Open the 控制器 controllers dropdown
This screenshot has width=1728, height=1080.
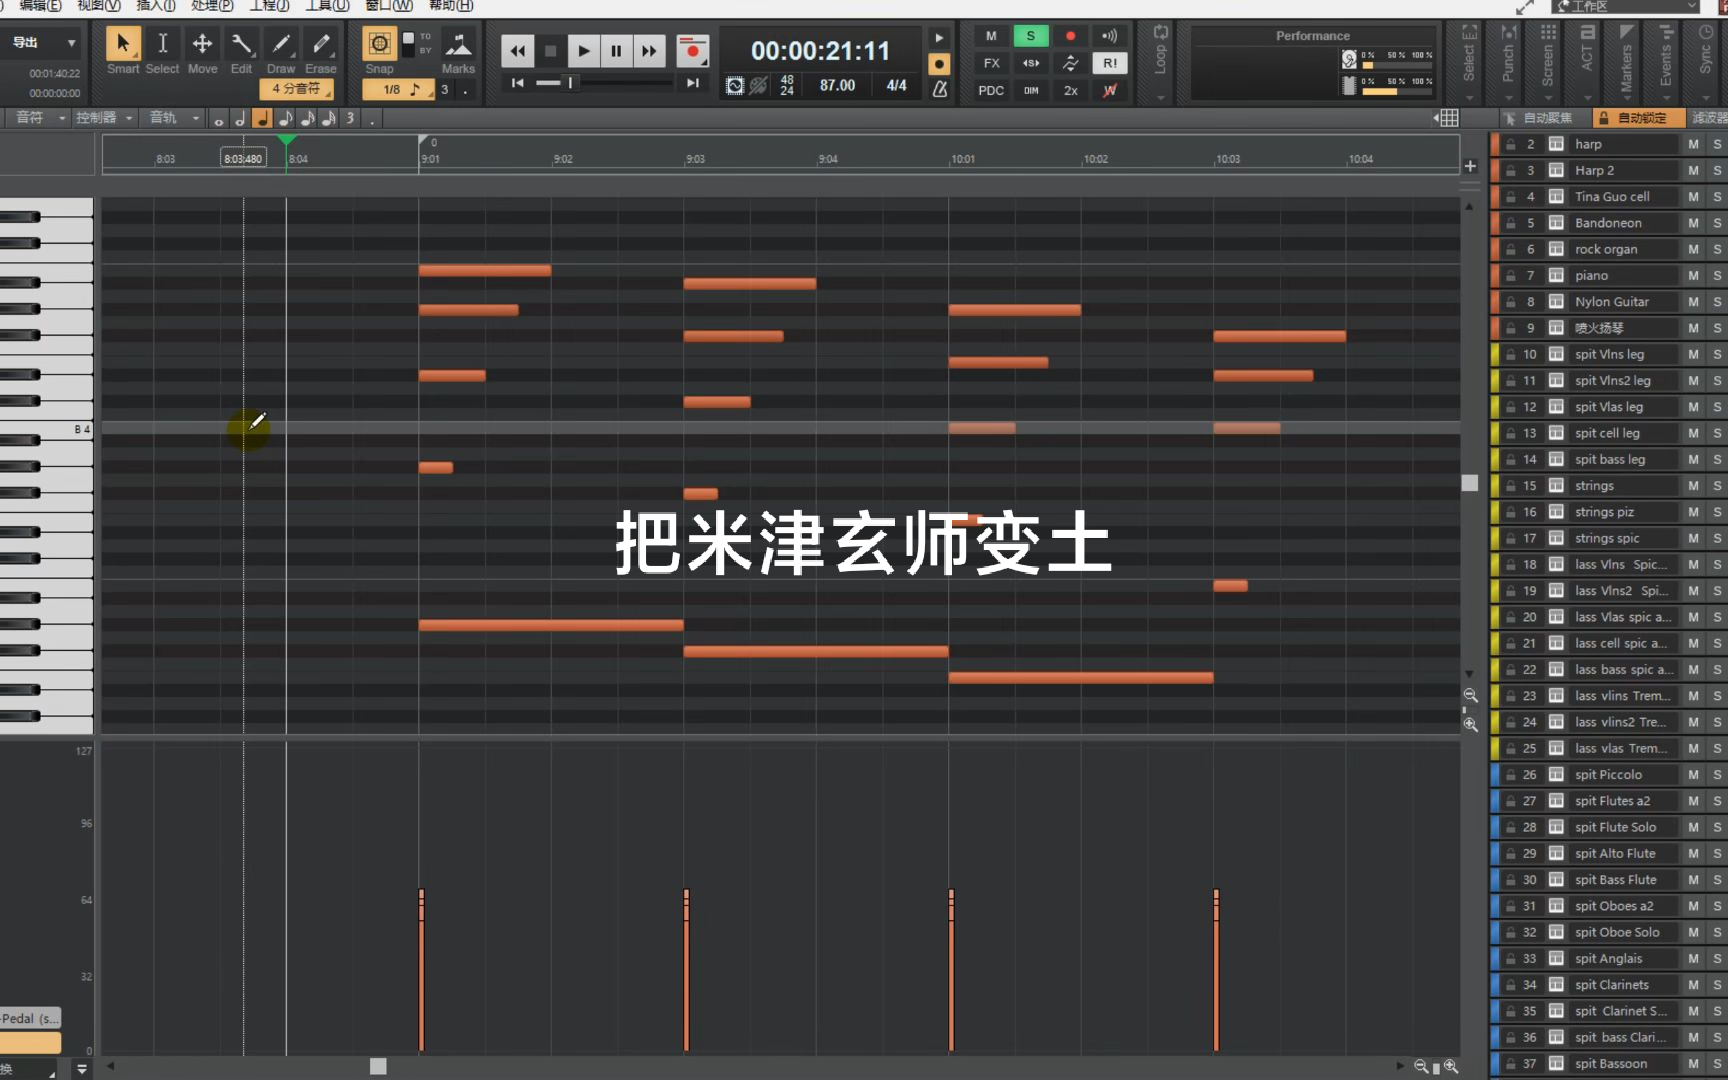tap(104, 118)
